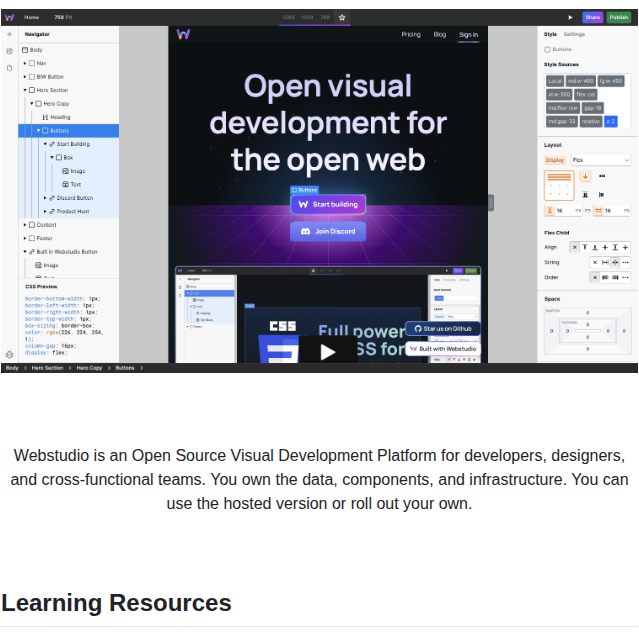Open the Display Flex dropdown
Image resolution: width=639 pixels, height=640 pixels.
point(600,160)
